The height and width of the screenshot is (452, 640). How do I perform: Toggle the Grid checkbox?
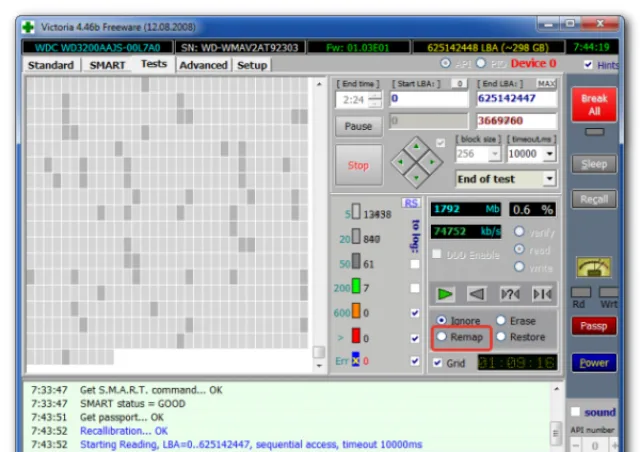pyautogui.click(x=438, y=363)
